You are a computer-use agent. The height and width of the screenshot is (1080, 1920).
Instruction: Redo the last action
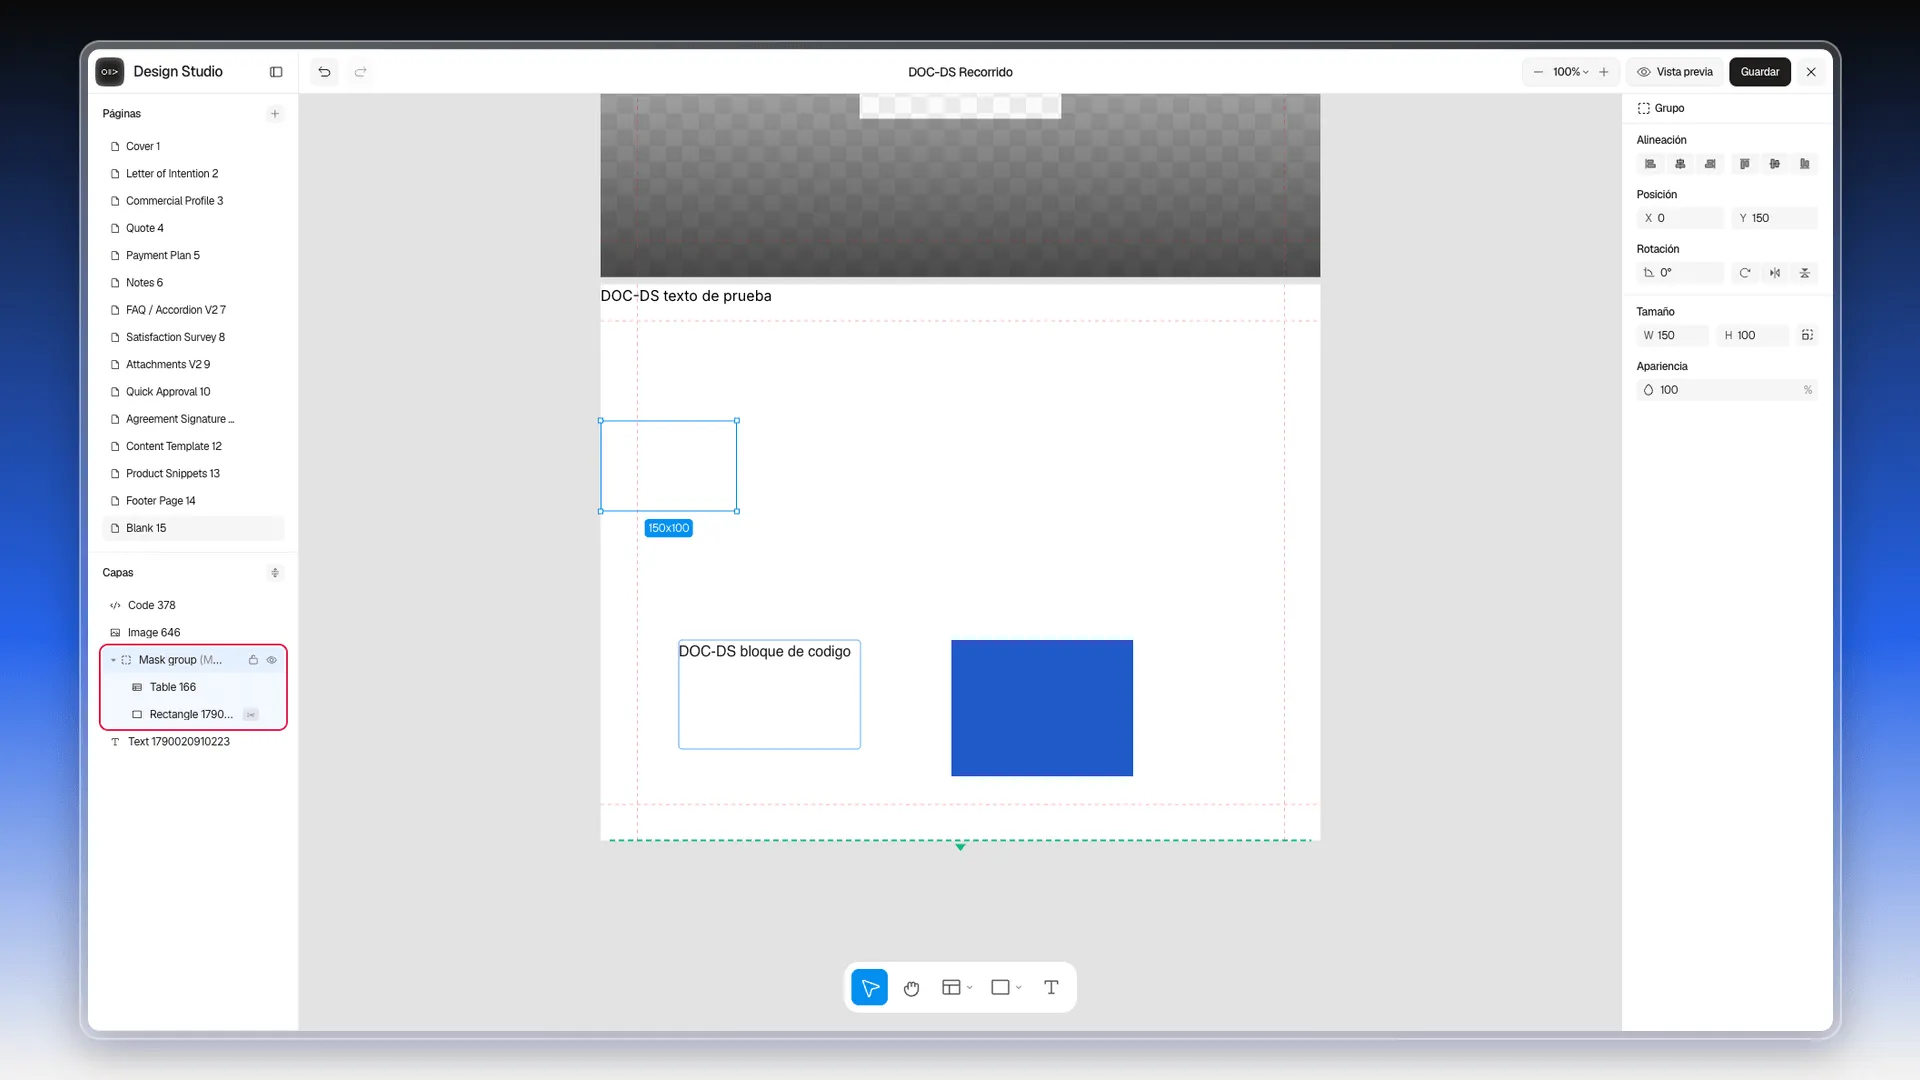pos(361,72)
